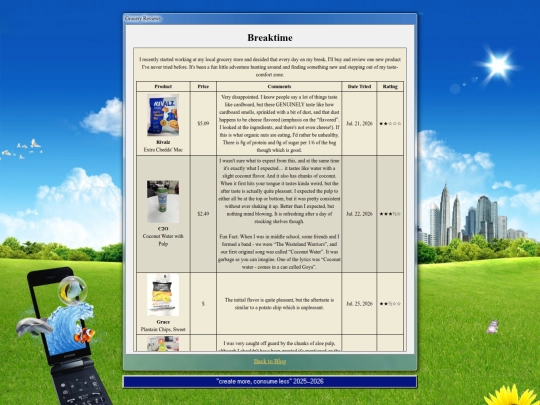The width and height of the screenshot is (540, 405).
Task: Click the aloe pulp comment in last row
Action: coord(279,346)
